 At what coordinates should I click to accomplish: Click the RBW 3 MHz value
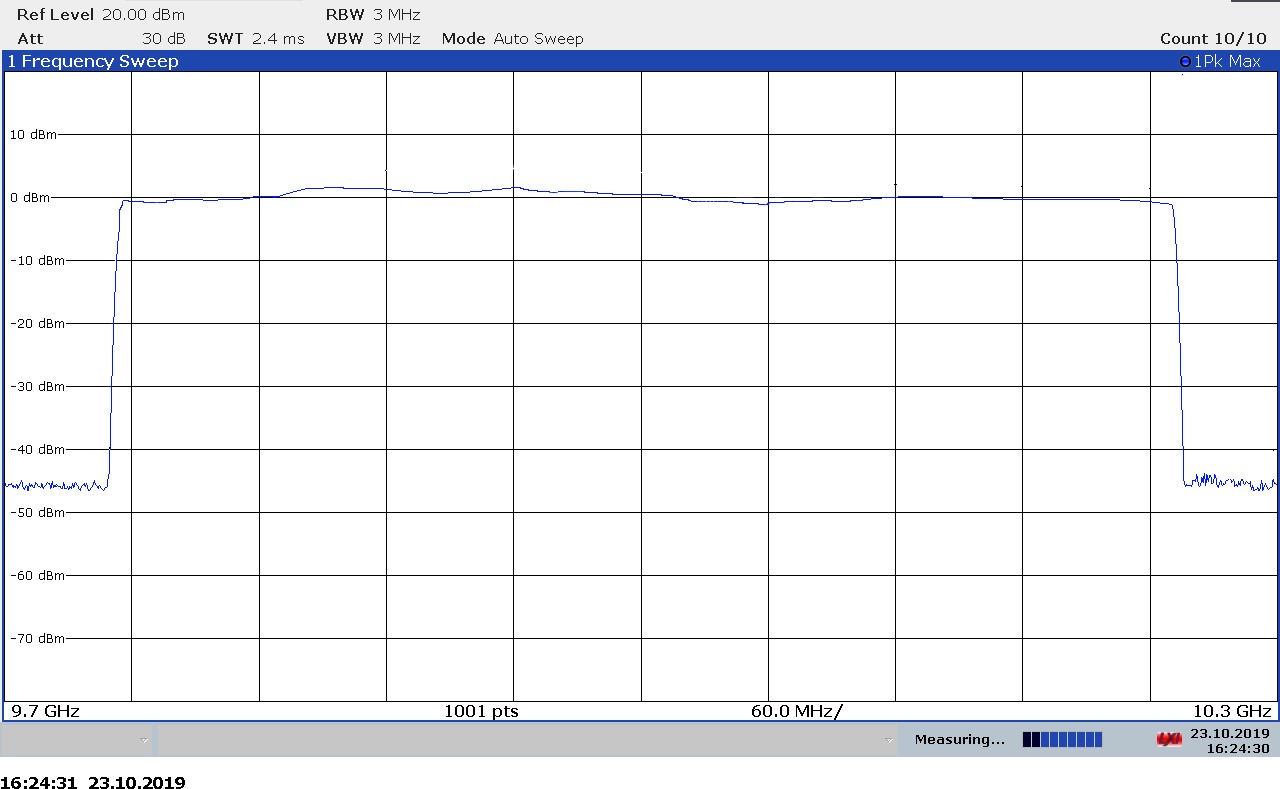point(373,15)
